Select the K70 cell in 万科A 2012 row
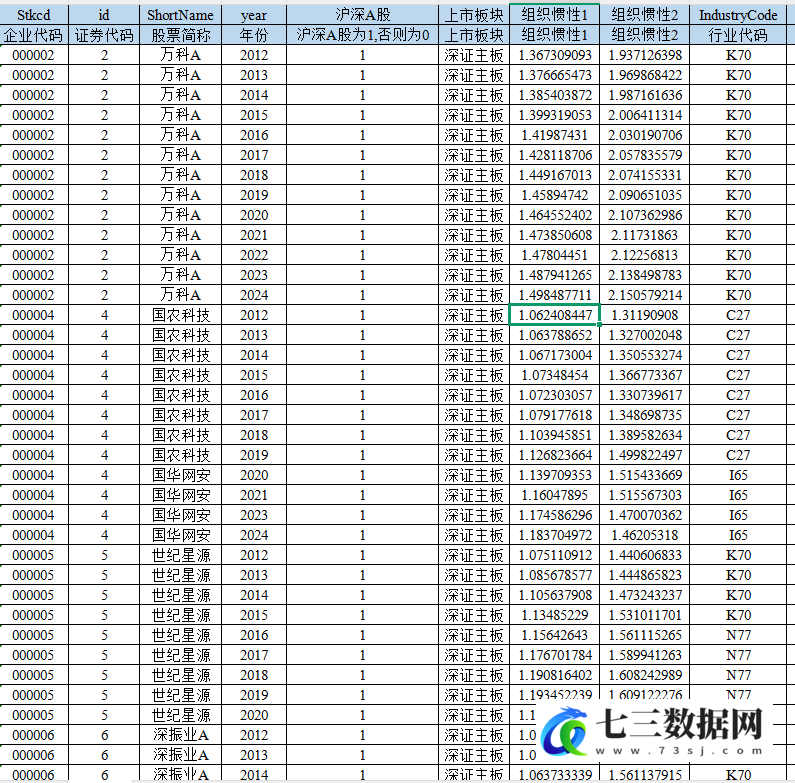 coord(738,55)
